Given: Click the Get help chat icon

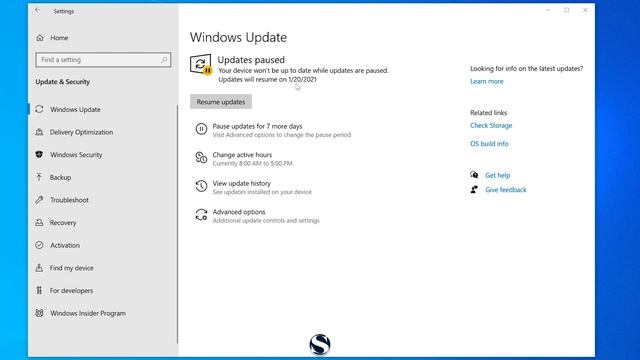Looking at the screenshot, I should click(474, 175).
